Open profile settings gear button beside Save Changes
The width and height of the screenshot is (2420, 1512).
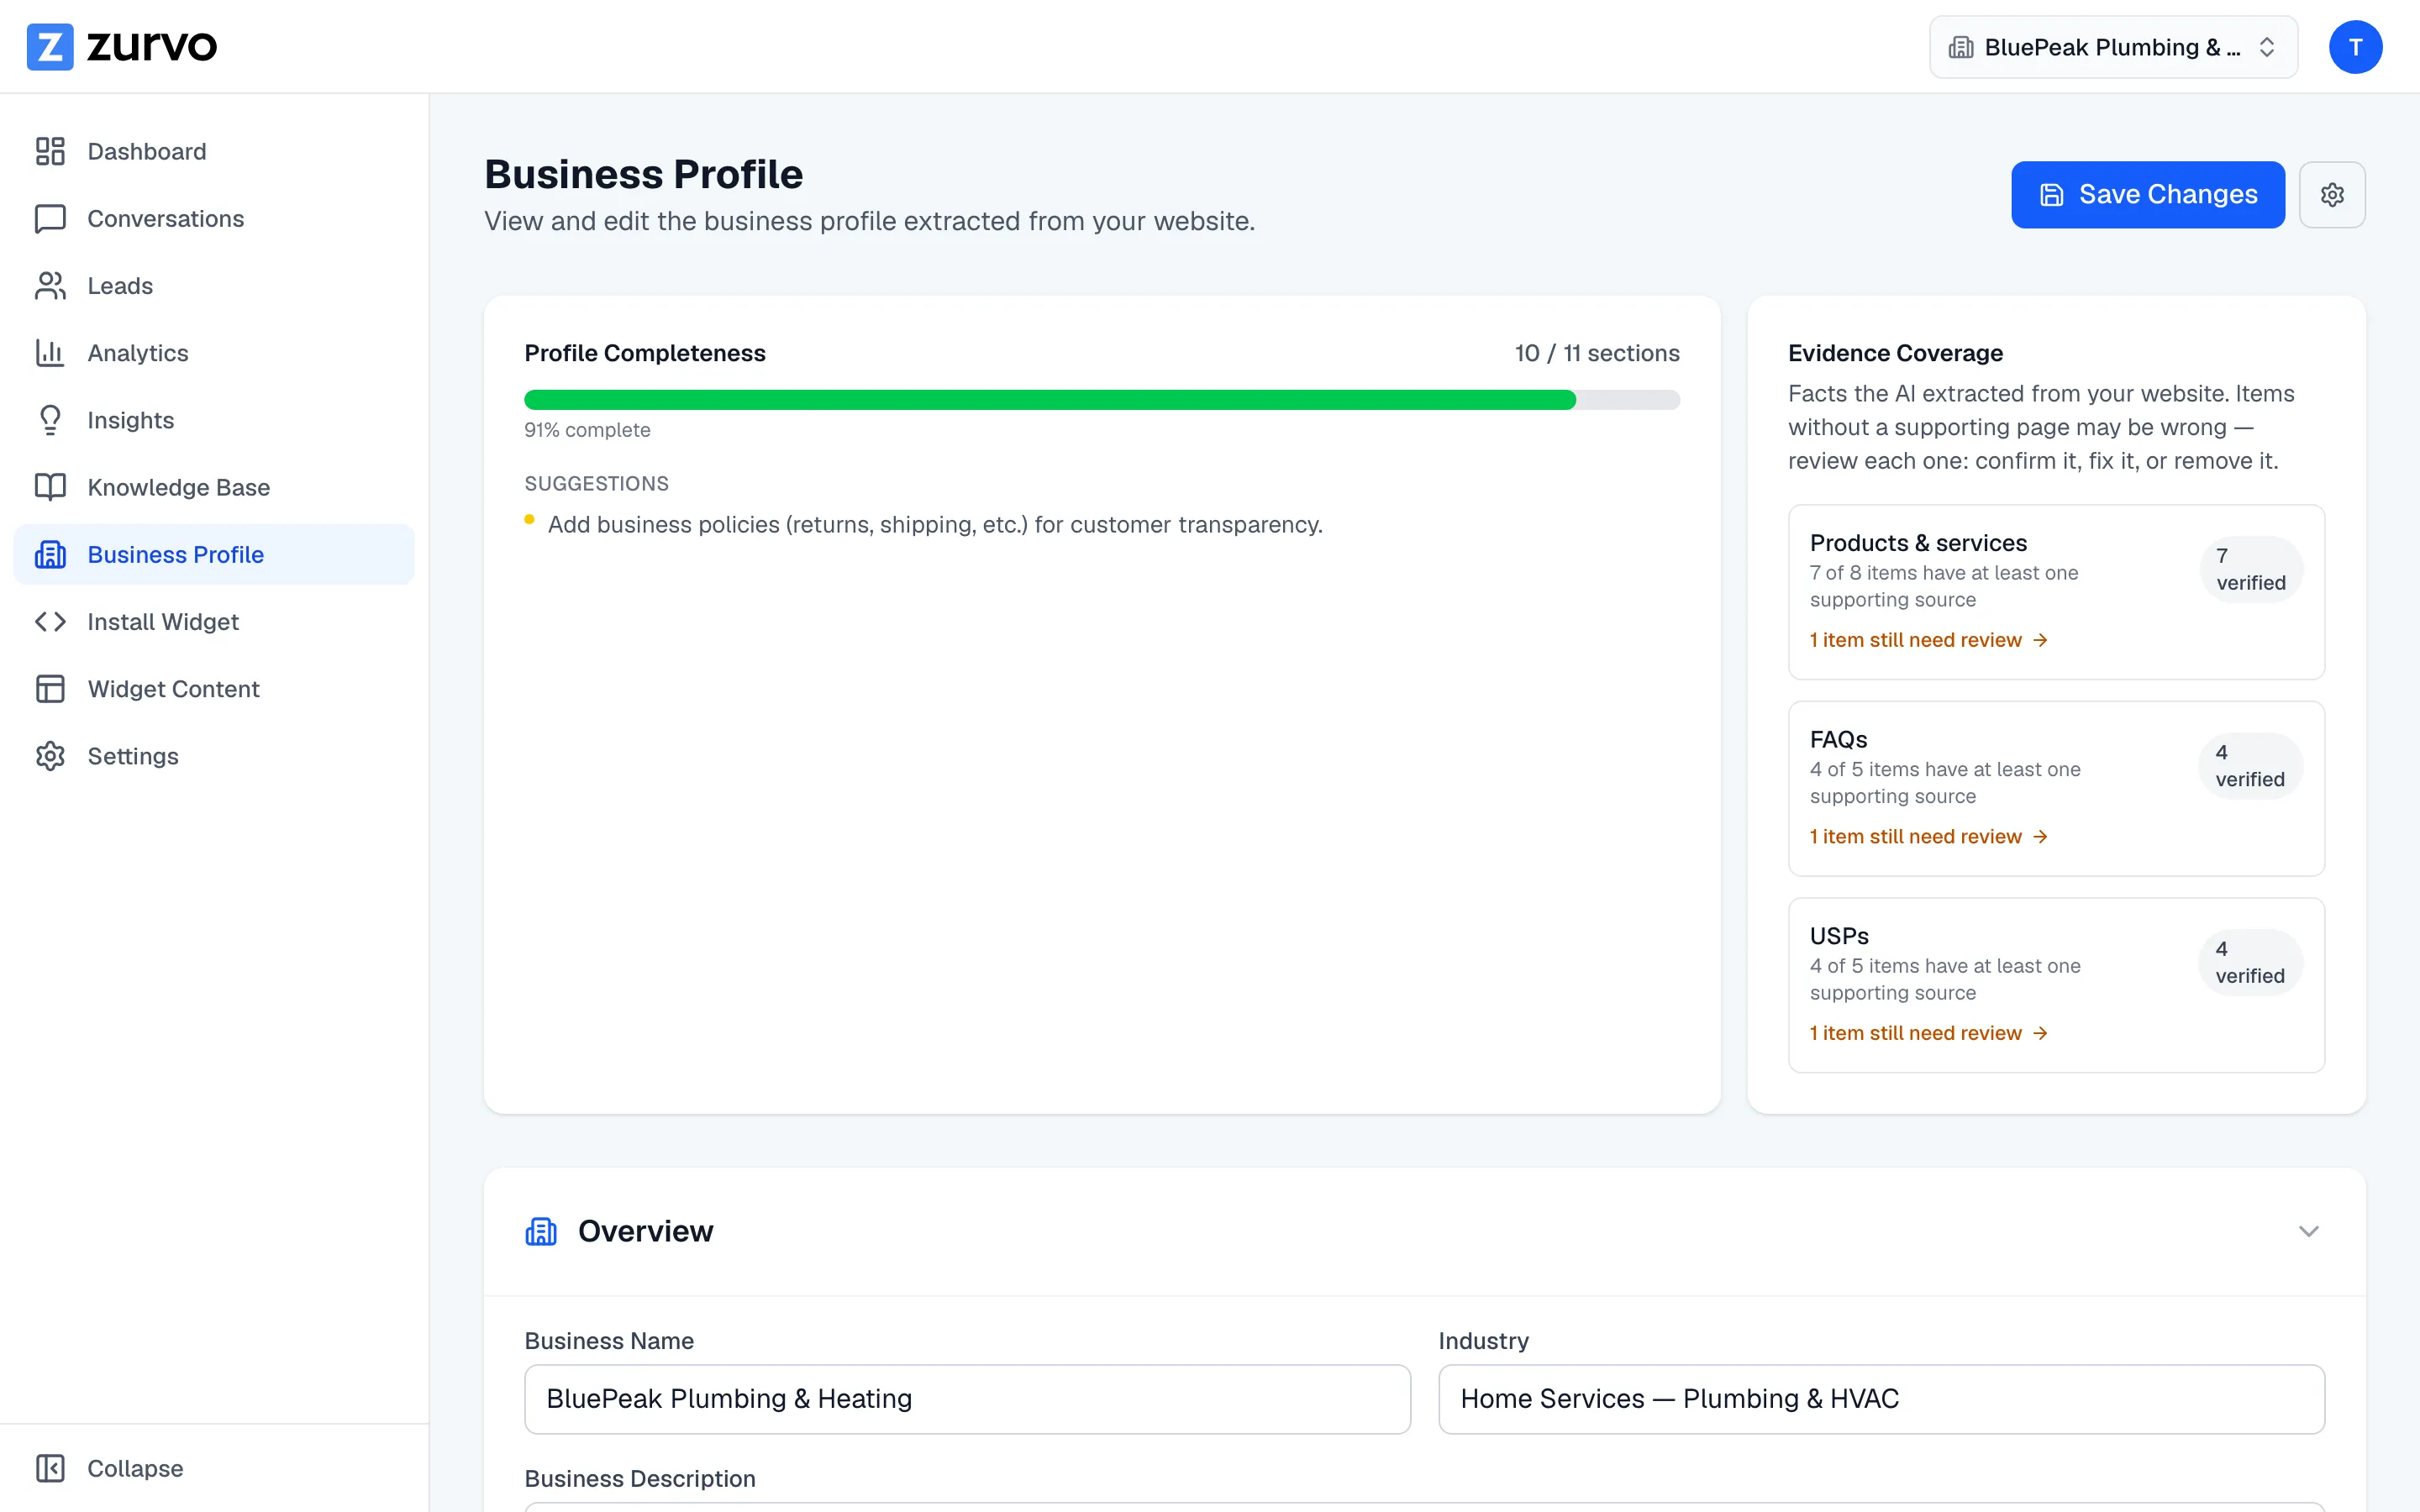pyautogui.click(x=2332, y=195)
